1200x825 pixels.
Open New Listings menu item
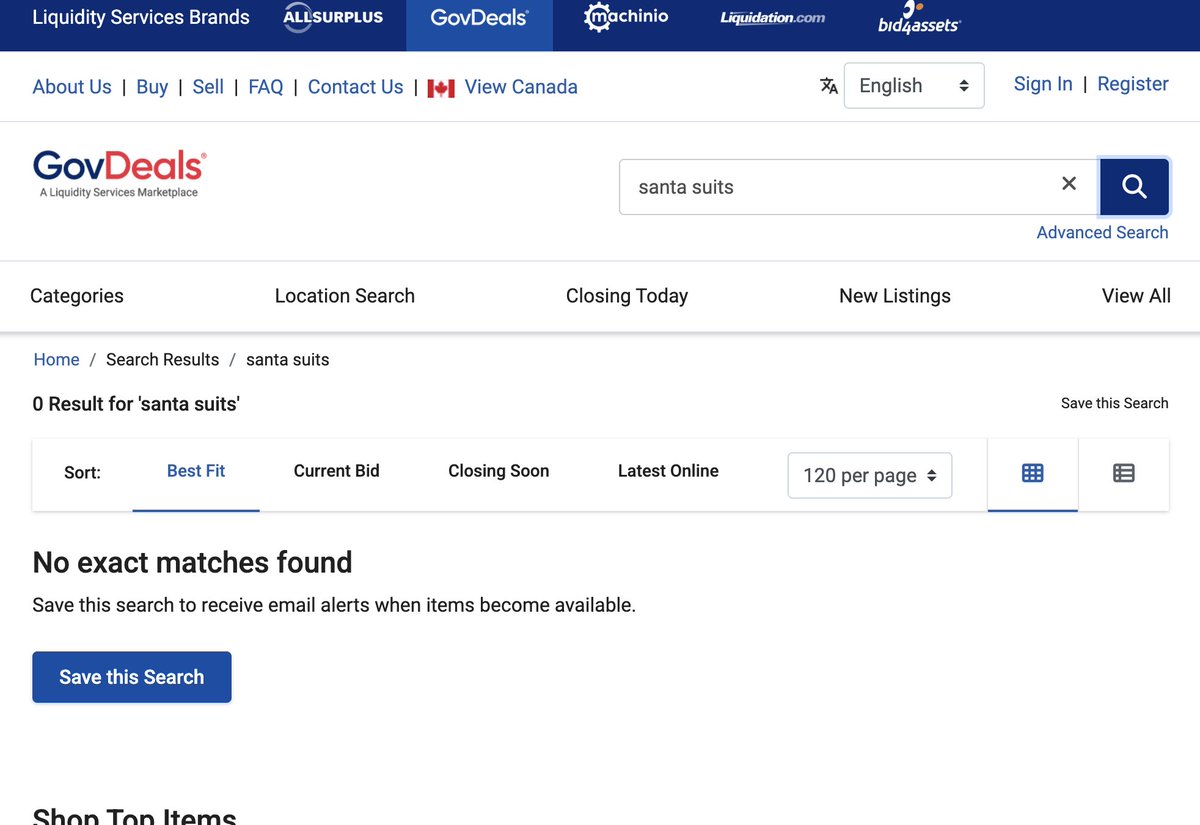point(895,296)
